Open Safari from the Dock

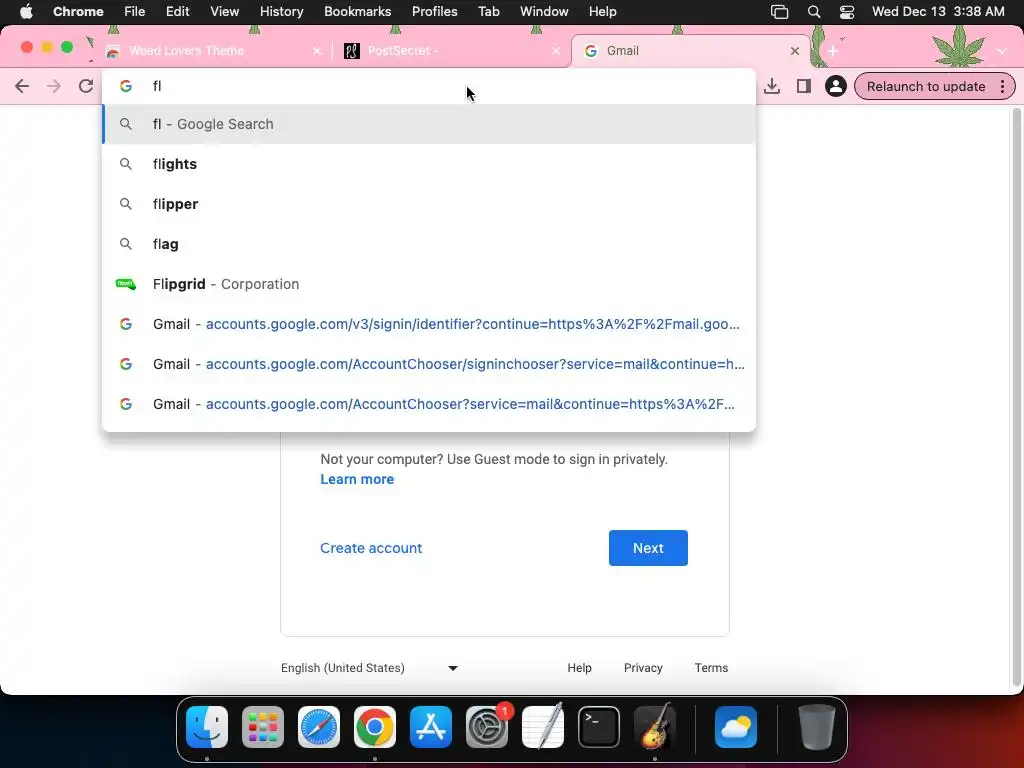319,727
